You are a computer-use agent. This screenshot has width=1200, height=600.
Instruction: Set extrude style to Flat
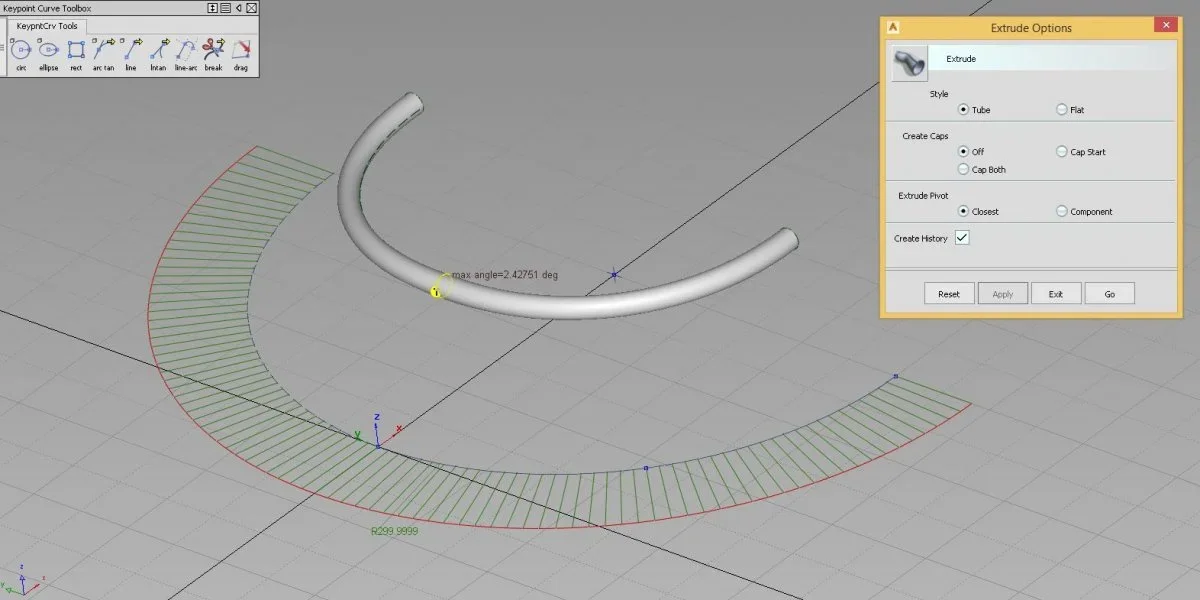tap(1061, 110)
